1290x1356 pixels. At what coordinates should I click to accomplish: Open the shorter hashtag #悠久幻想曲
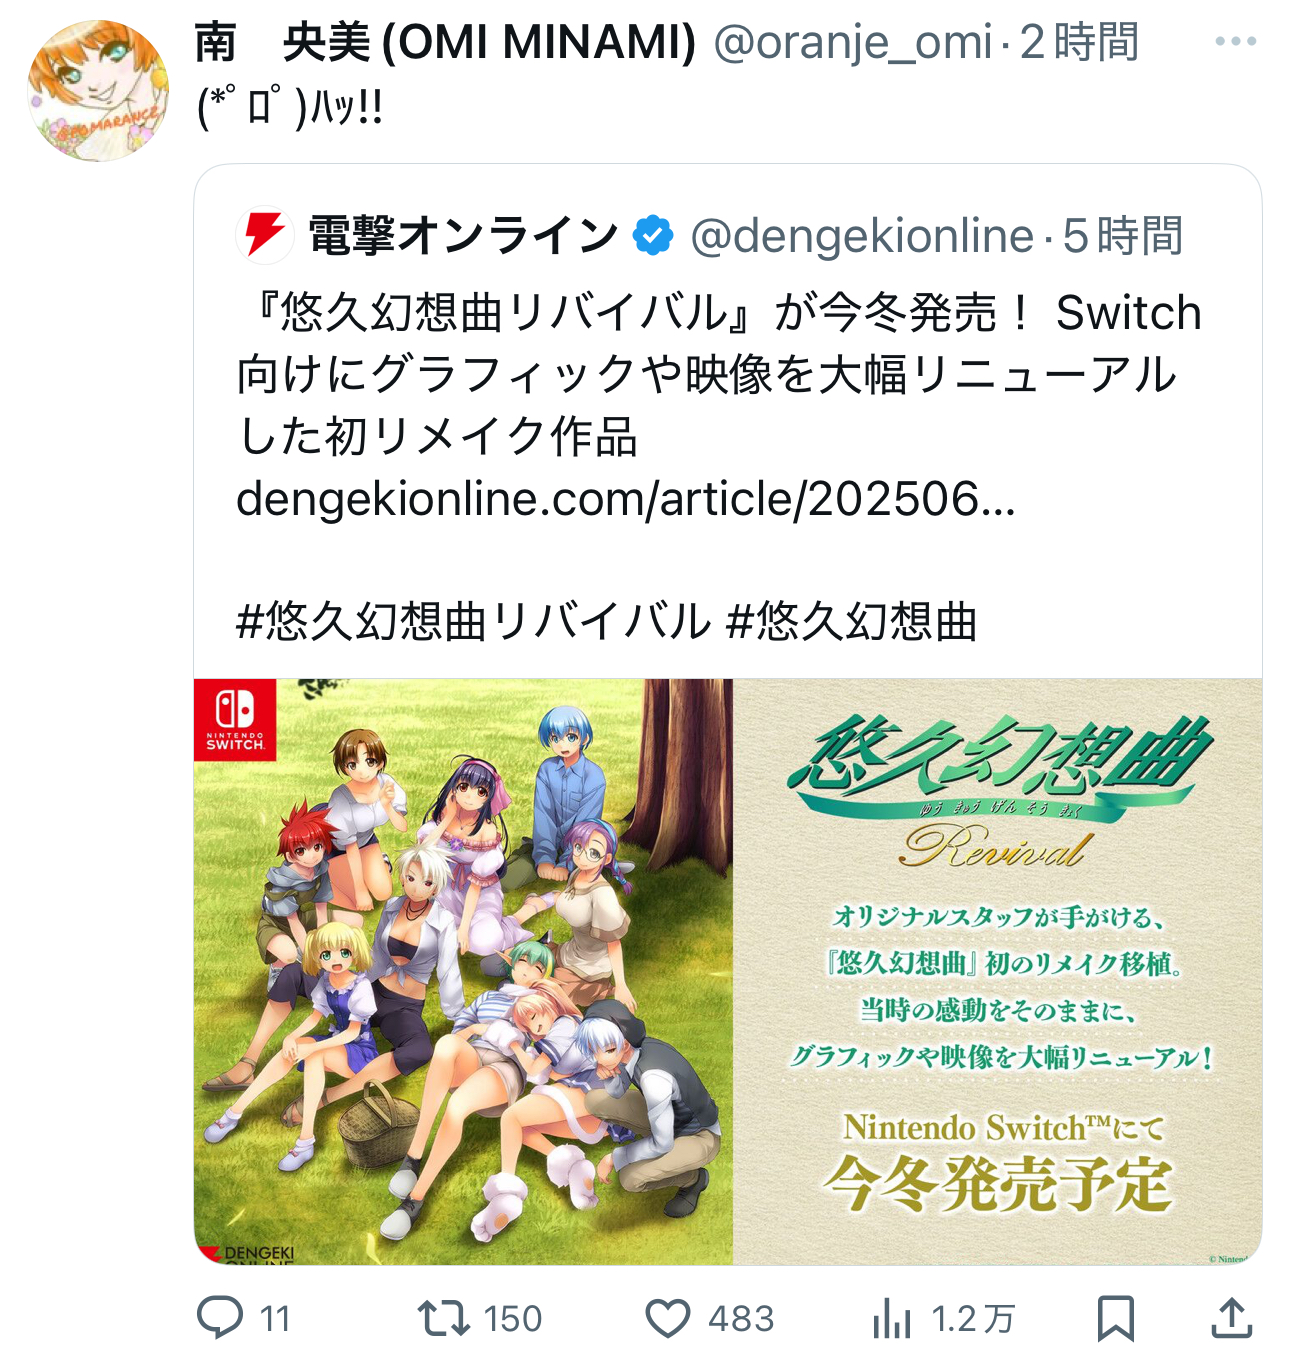pos(851,622)
